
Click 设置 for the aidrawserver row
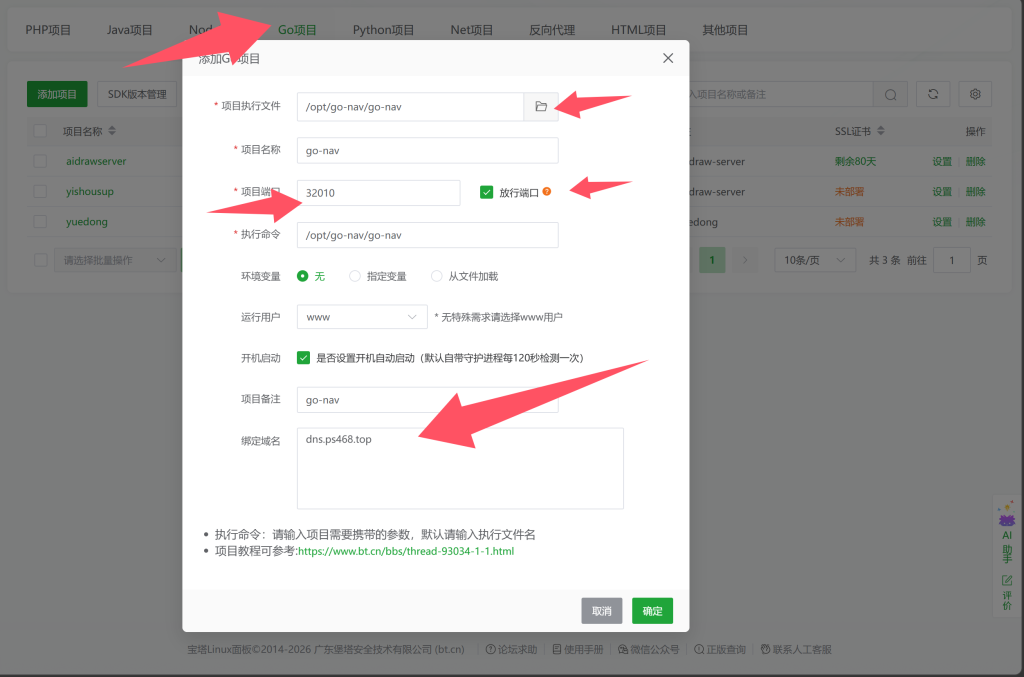(942, 161)
